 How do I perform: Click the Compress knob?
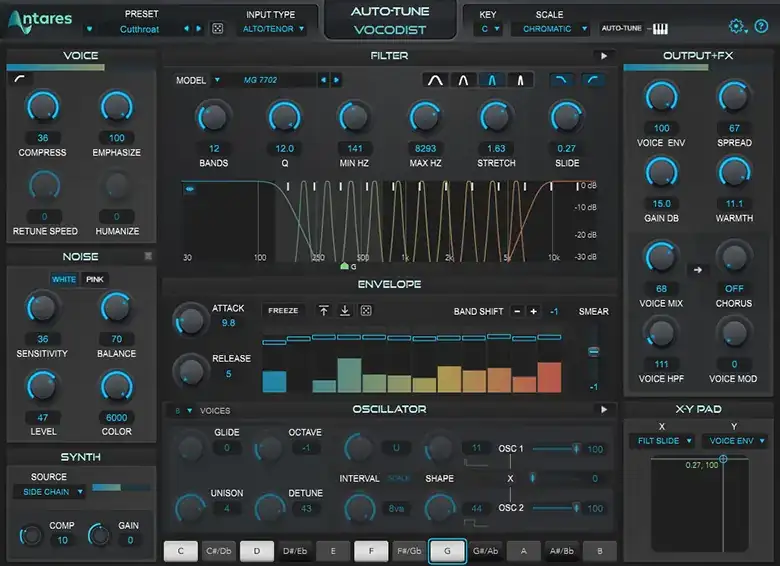pyautogui.click(x=43, y=106)
